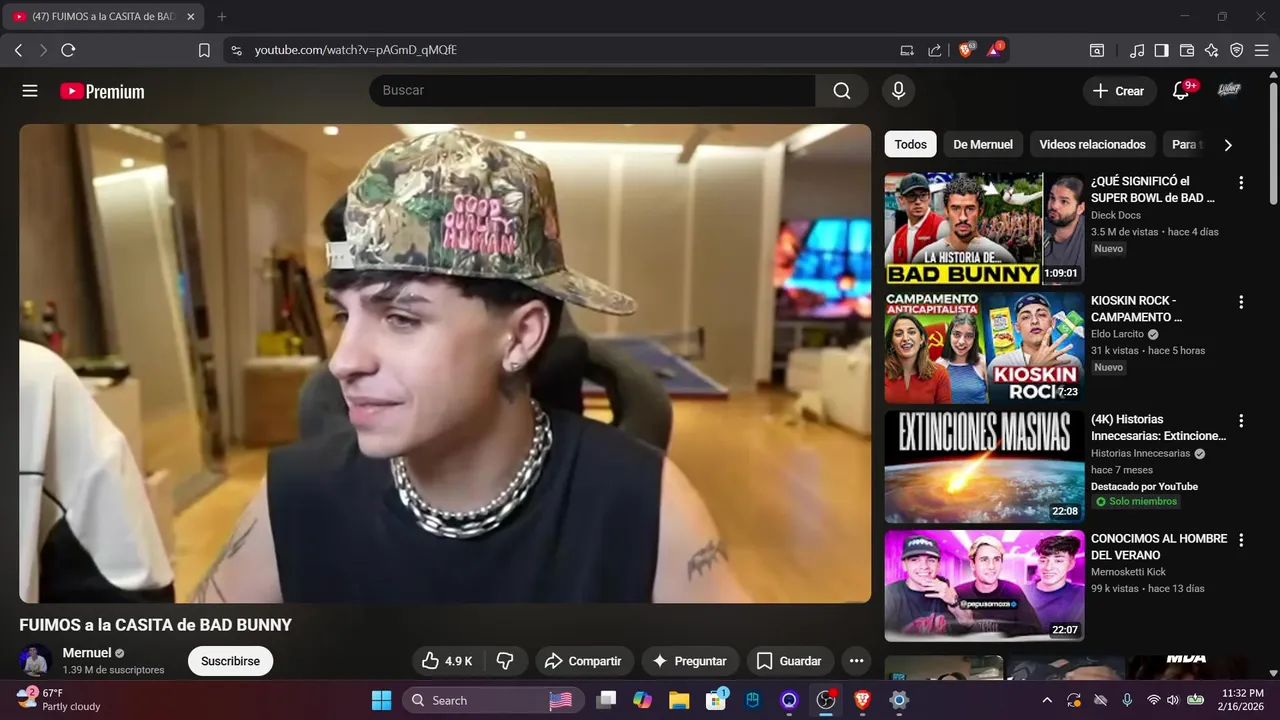Image resolution: width=1280 pixels, height=720 pixels.
Task: Reload the page in browser
Action: point(68,50)
